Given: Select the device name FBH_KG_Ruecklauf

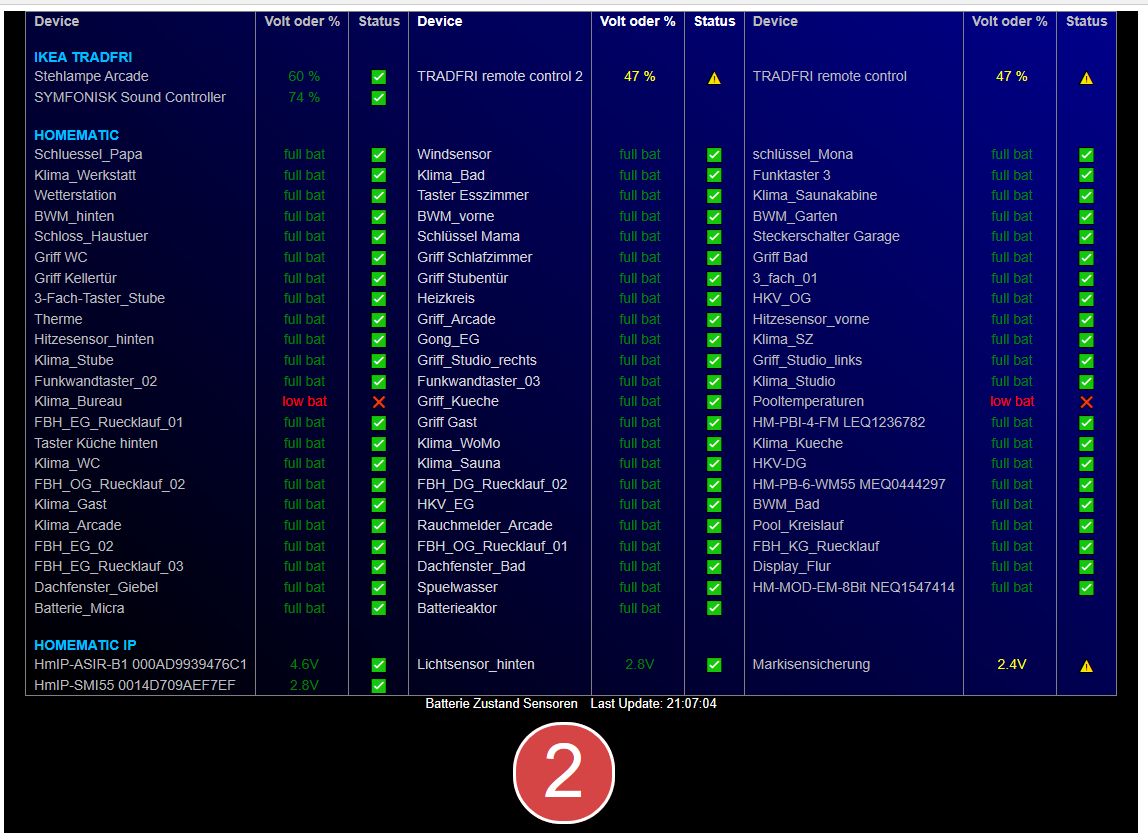Looking at the screenshot, I should tap(816, 546).
